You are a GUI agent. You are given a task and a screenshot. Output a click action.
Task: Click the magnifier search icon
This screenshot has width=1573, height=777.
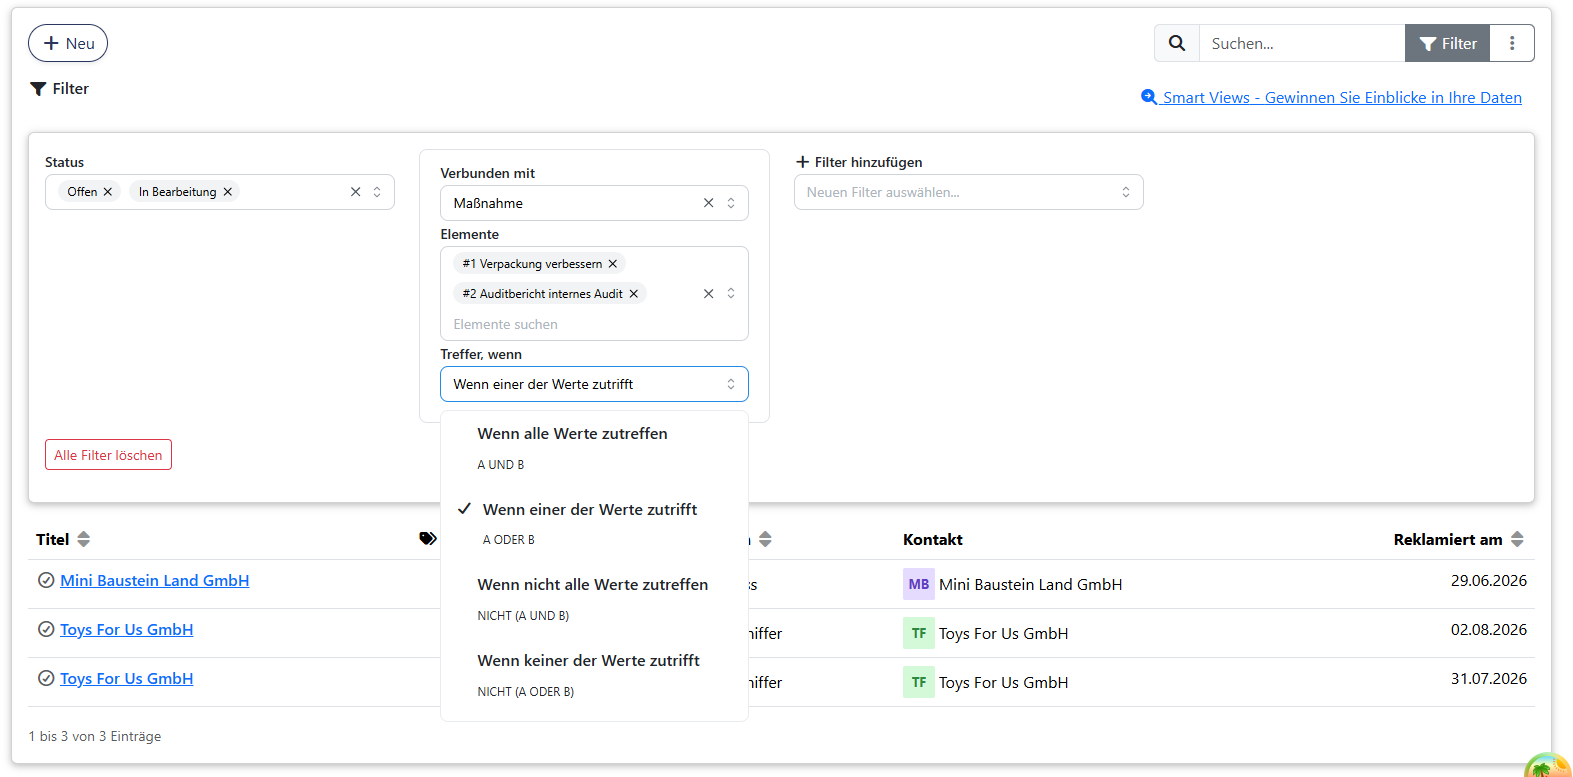coord(1177,43)
